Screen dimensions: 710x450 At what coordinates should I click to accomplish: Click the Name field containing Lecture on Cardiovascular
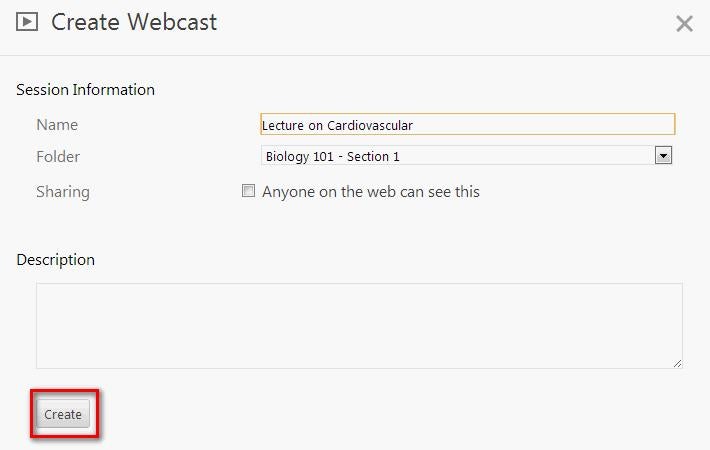click(x=468, y=124)
